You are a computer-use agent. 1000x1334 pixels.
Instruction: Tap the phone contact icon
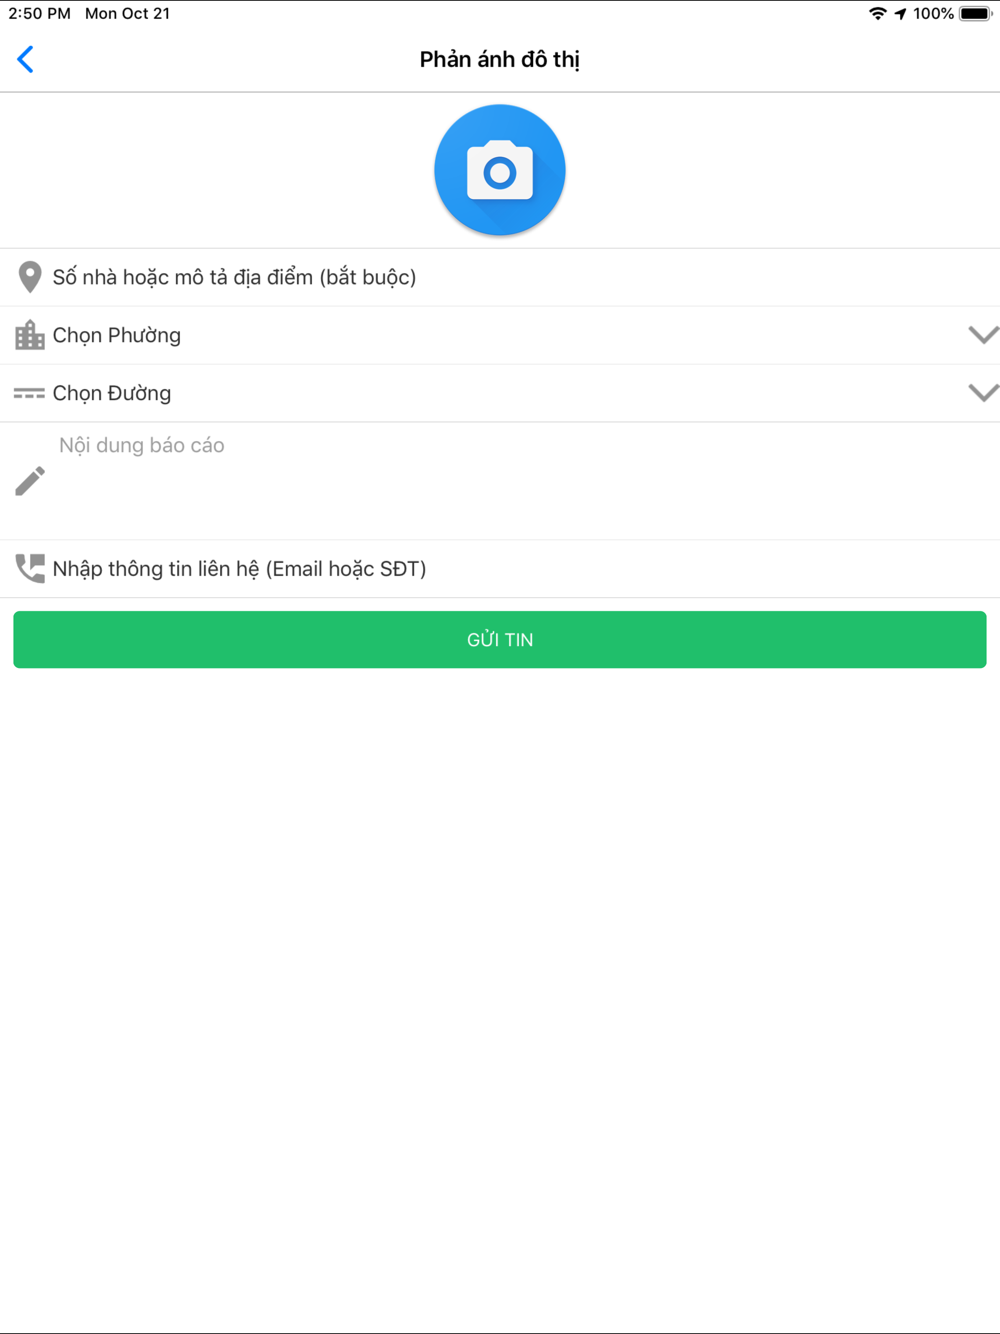coord(30,568)
